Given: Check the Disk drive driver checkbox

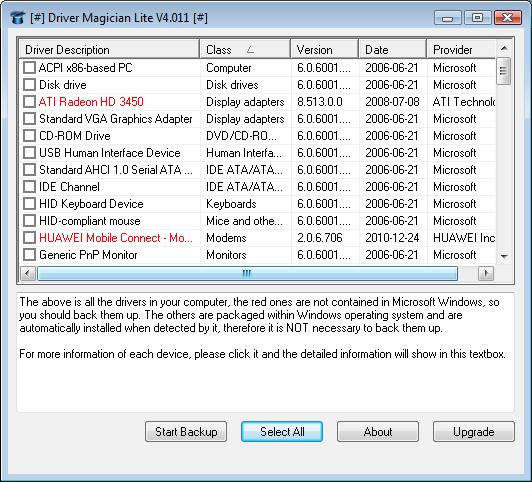Looking at the screenshot, I should click(x=30, y=84).
